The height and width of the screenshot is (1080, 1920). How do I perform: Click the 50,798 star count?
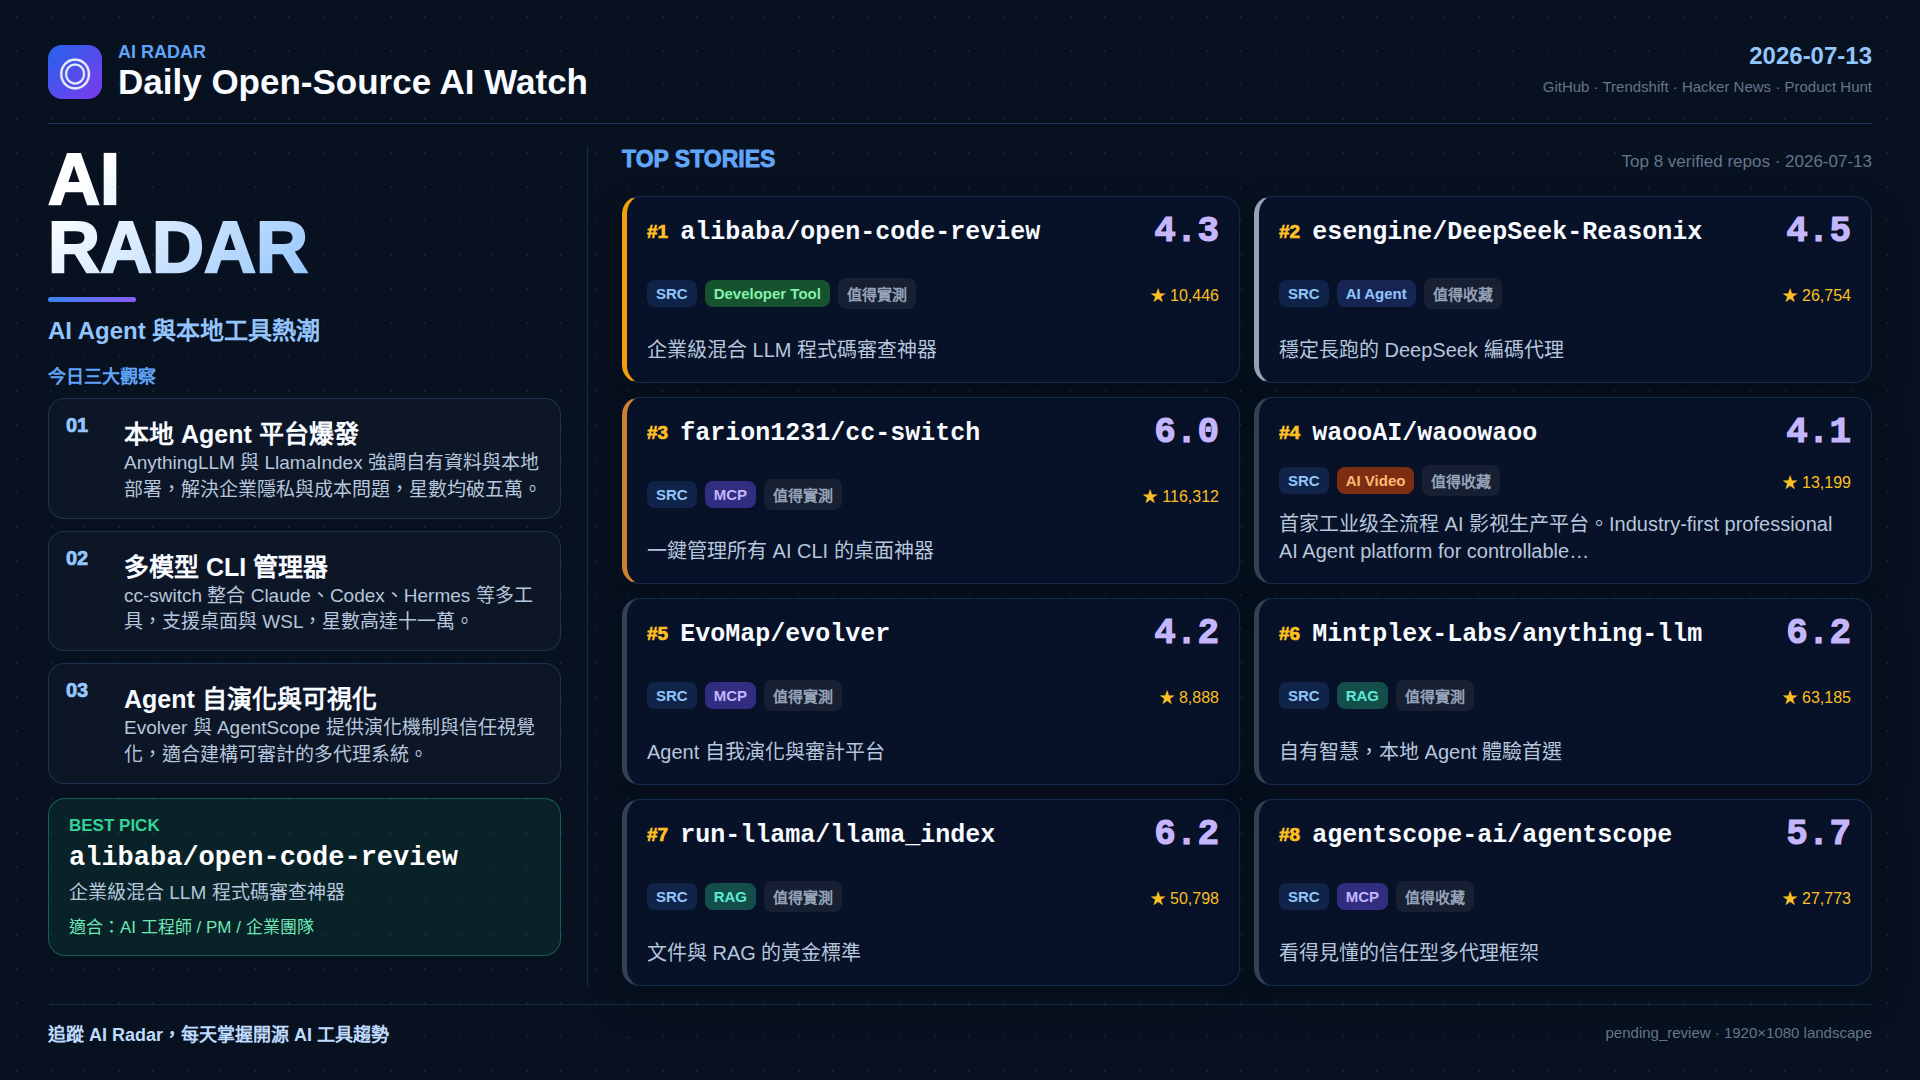click(x=1185, y=898)
